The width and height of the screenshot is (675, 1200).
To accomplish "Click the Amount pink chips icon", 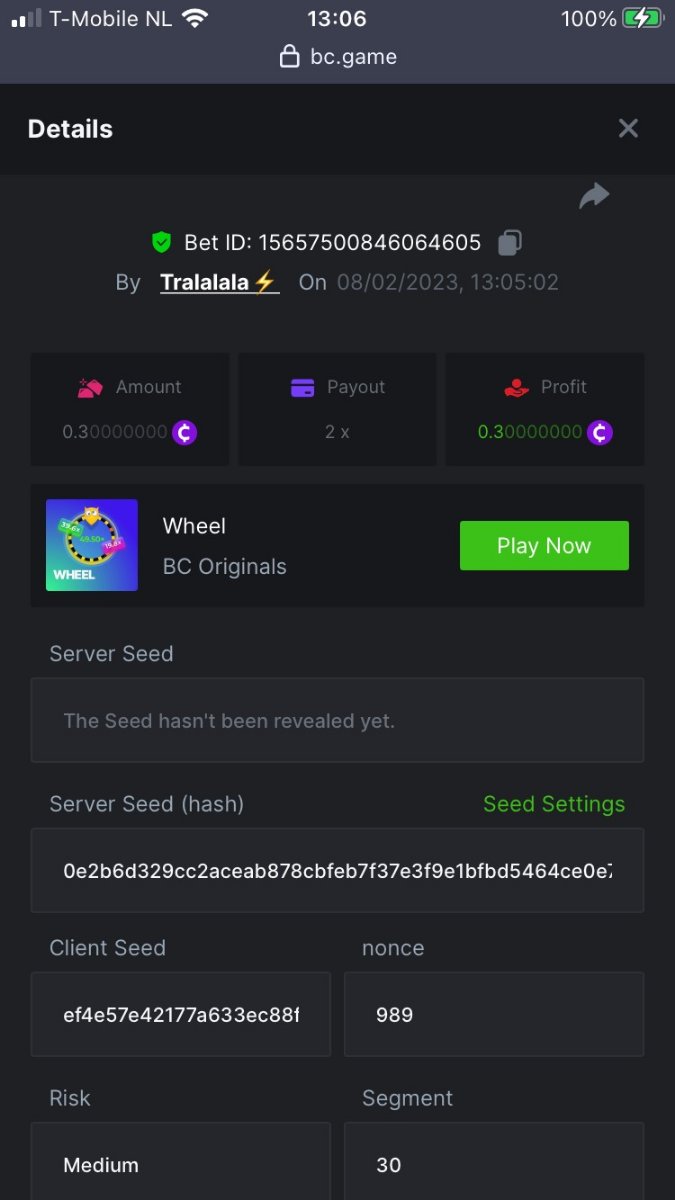I will tap(91, 387).
